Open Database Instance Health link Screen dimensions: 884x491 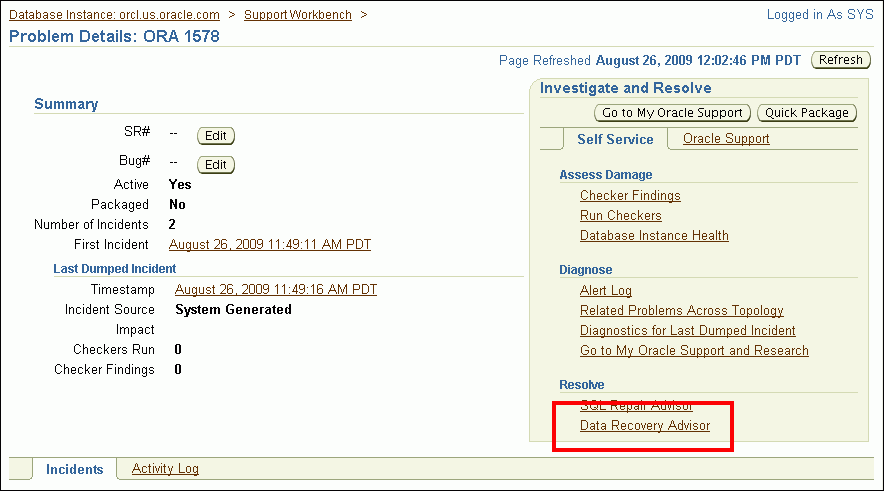click(x=654, y=236)
